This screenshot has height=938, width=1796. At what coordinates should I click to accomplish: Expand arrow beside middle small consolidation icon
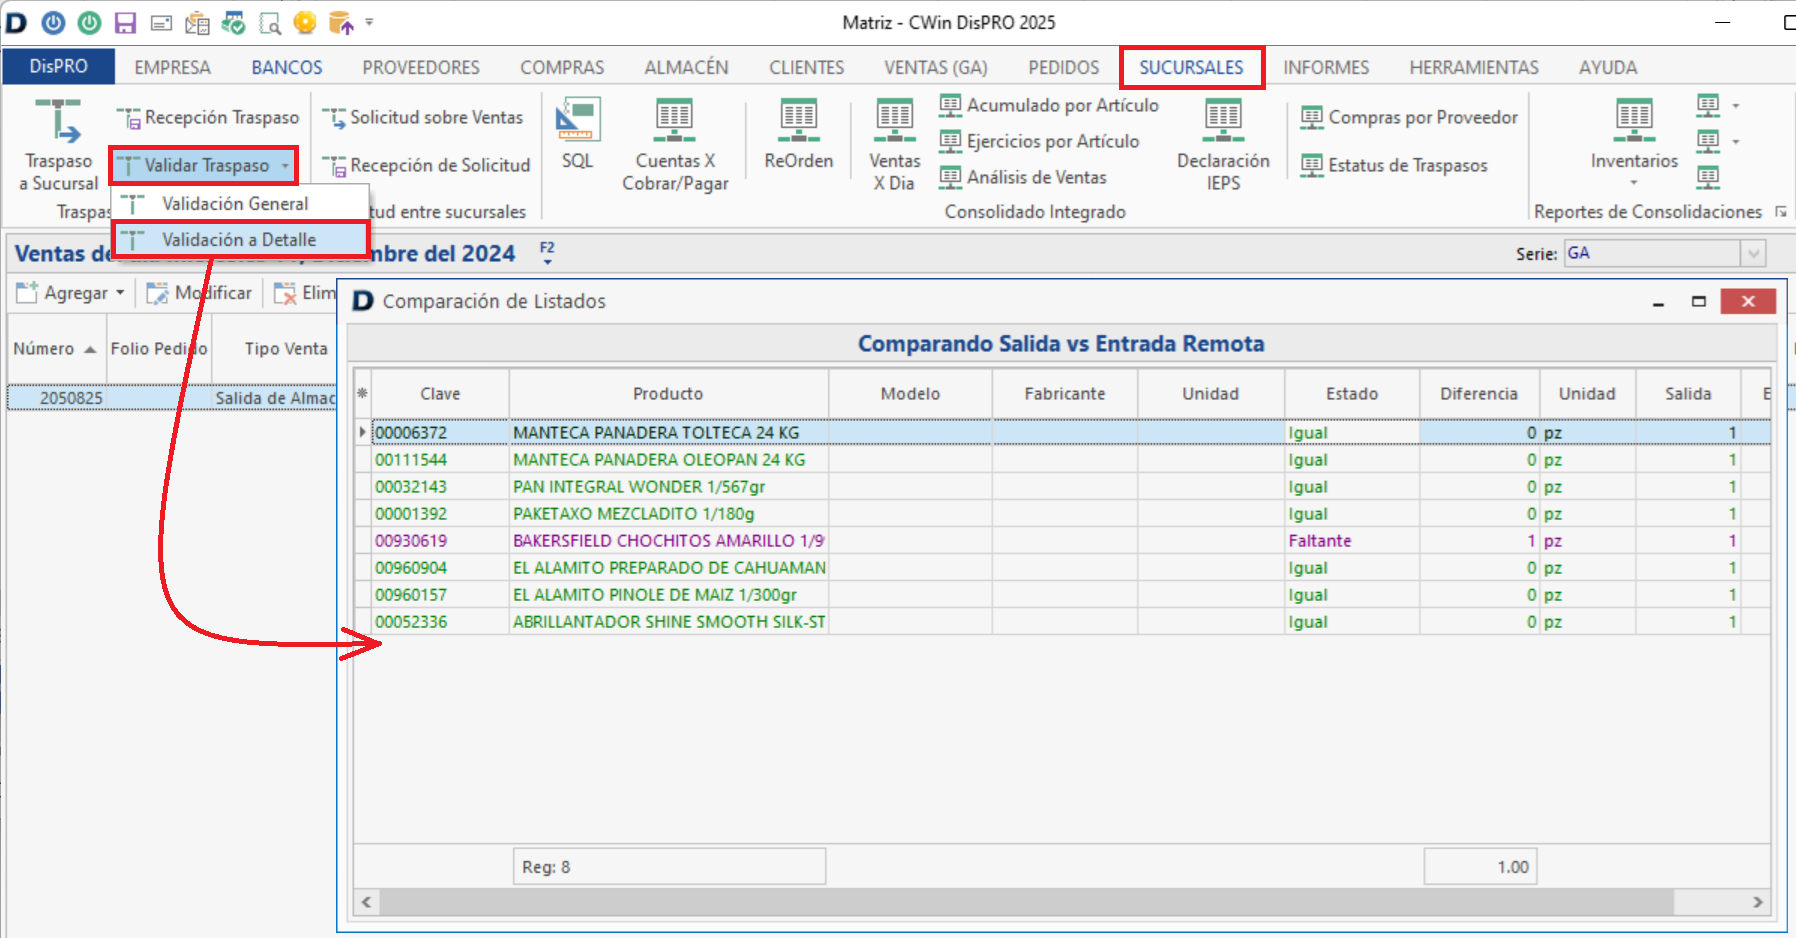[x=1736, y=141]
